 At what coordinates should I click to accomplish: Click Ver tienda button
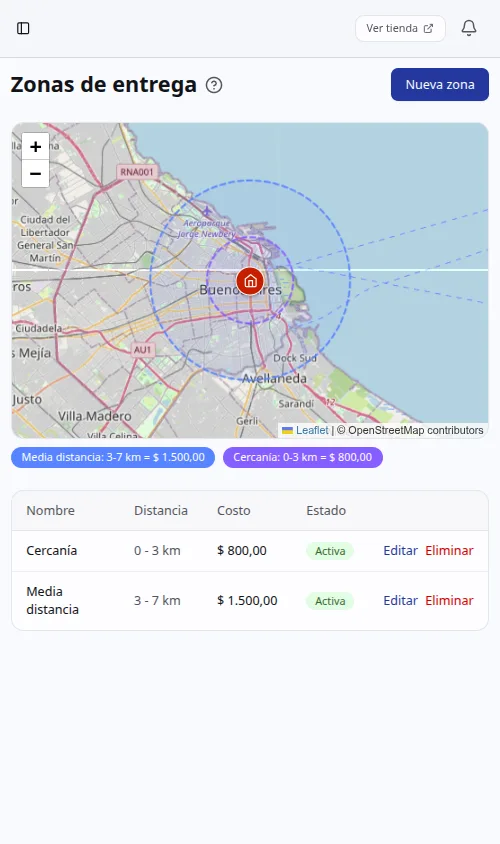pos(400,28)
